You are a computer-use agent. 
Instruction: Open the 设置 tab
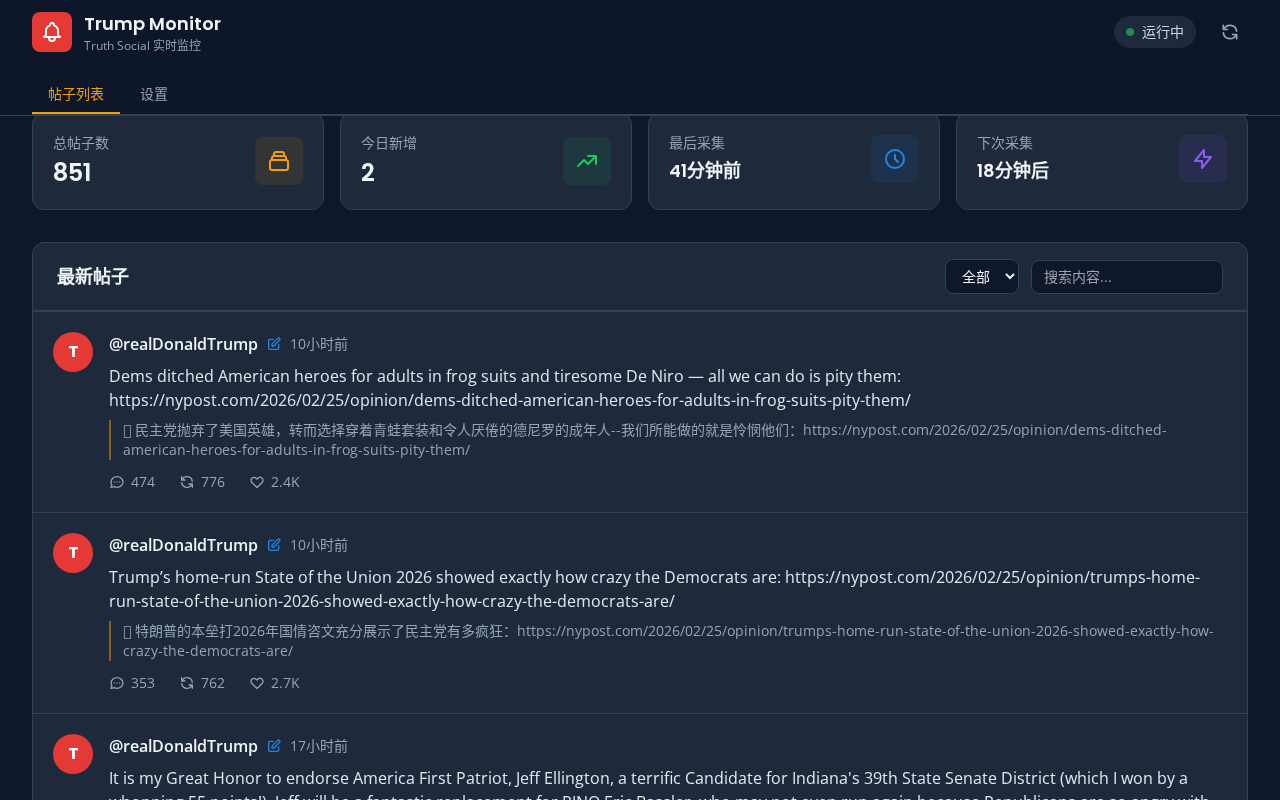coord(154,95)
